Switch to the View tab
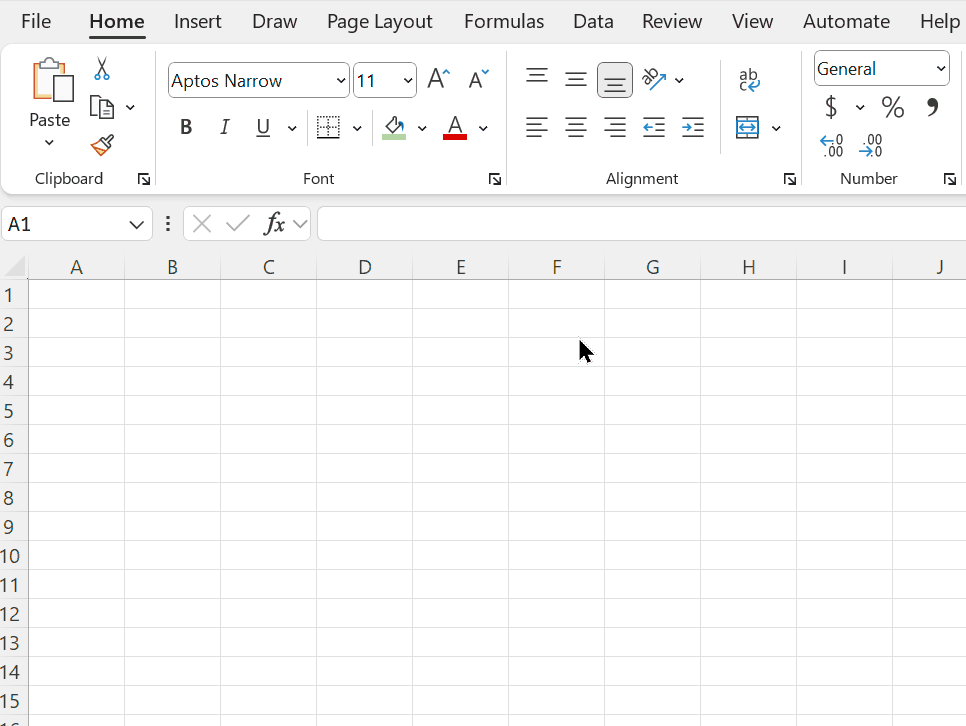 (752, 22)
